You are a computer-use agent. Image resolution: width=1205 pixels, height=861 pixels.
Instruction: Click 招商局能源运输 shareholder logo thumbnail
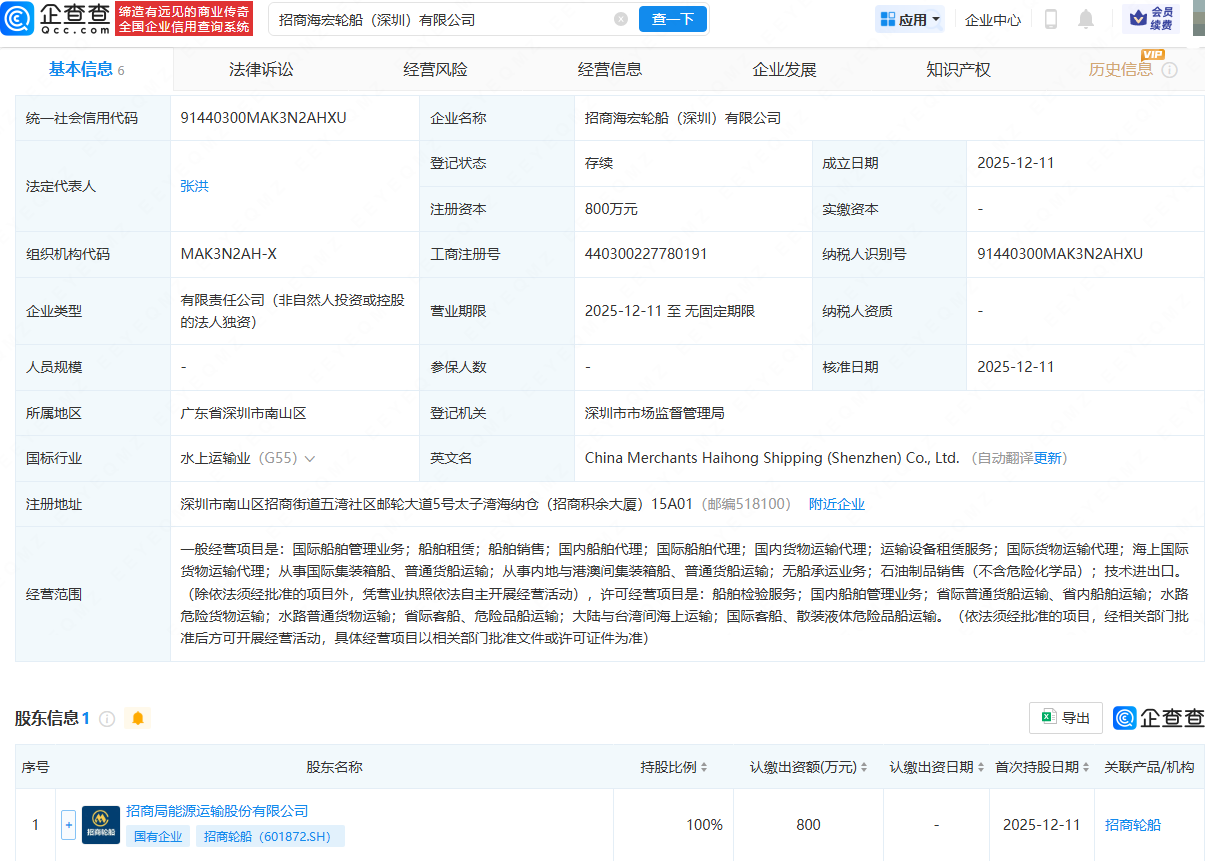100,825
